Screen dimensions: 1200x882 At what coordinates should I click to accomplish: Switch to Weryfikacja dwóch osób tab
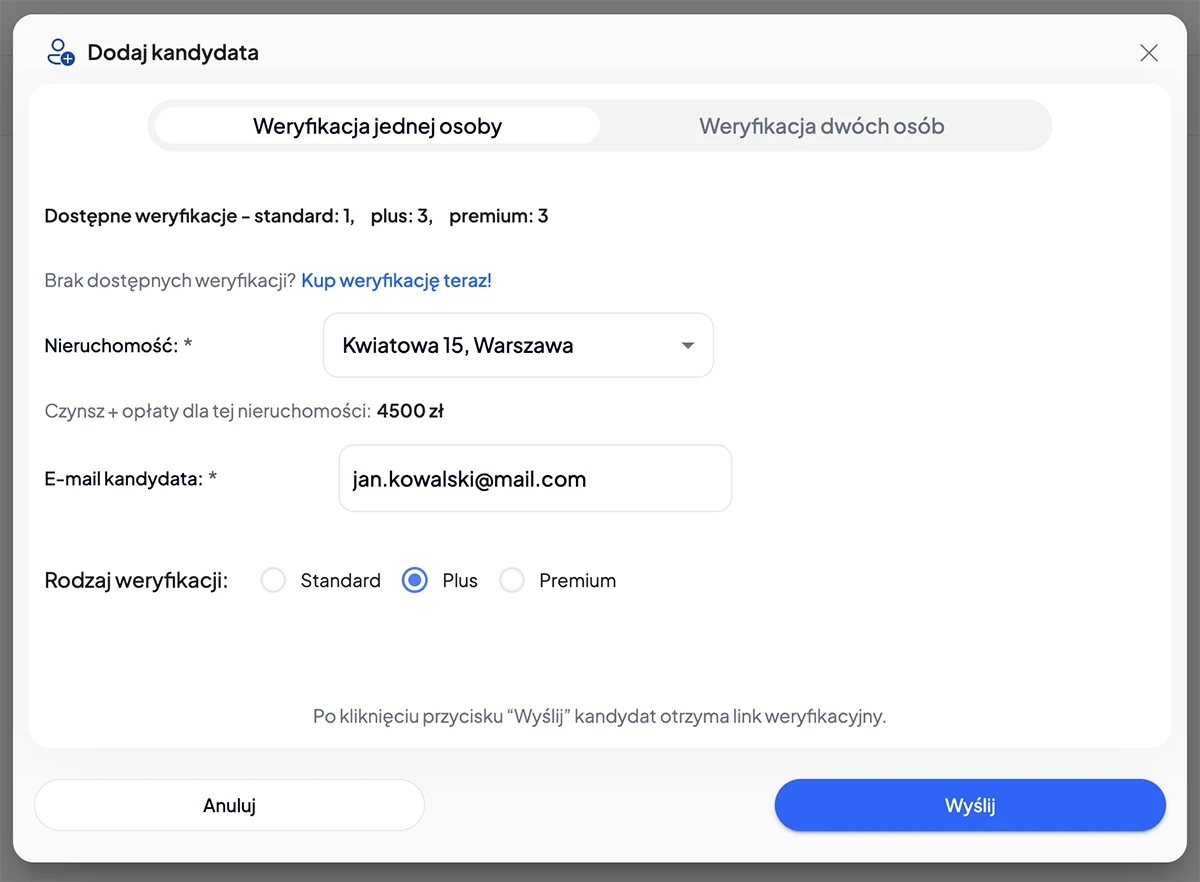tap(822, 126)
